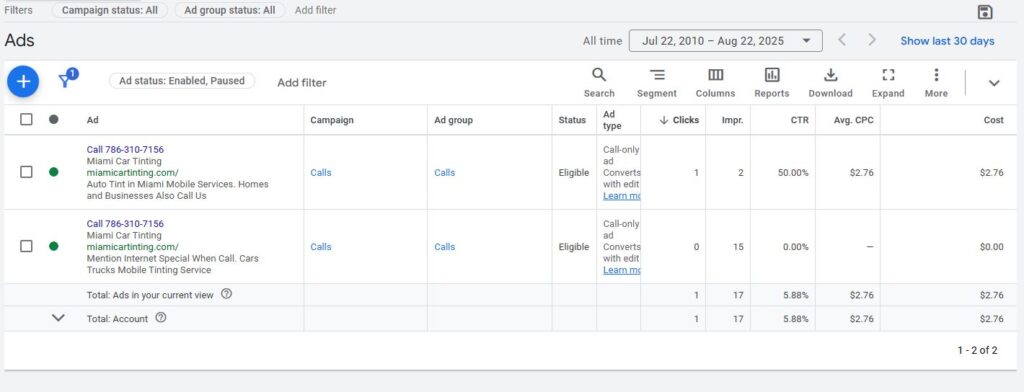Click the 1 - 2 of 2 pagination text

pyautogui.click(x=978, y=350)
